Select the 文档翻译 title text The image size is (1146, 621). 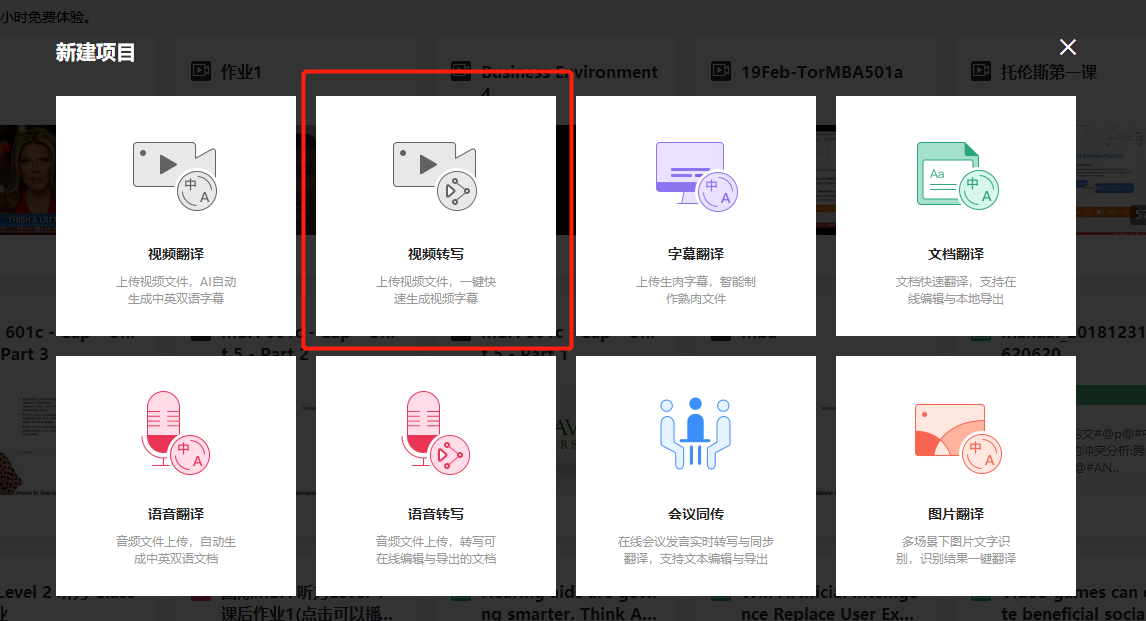click(956, 254)
